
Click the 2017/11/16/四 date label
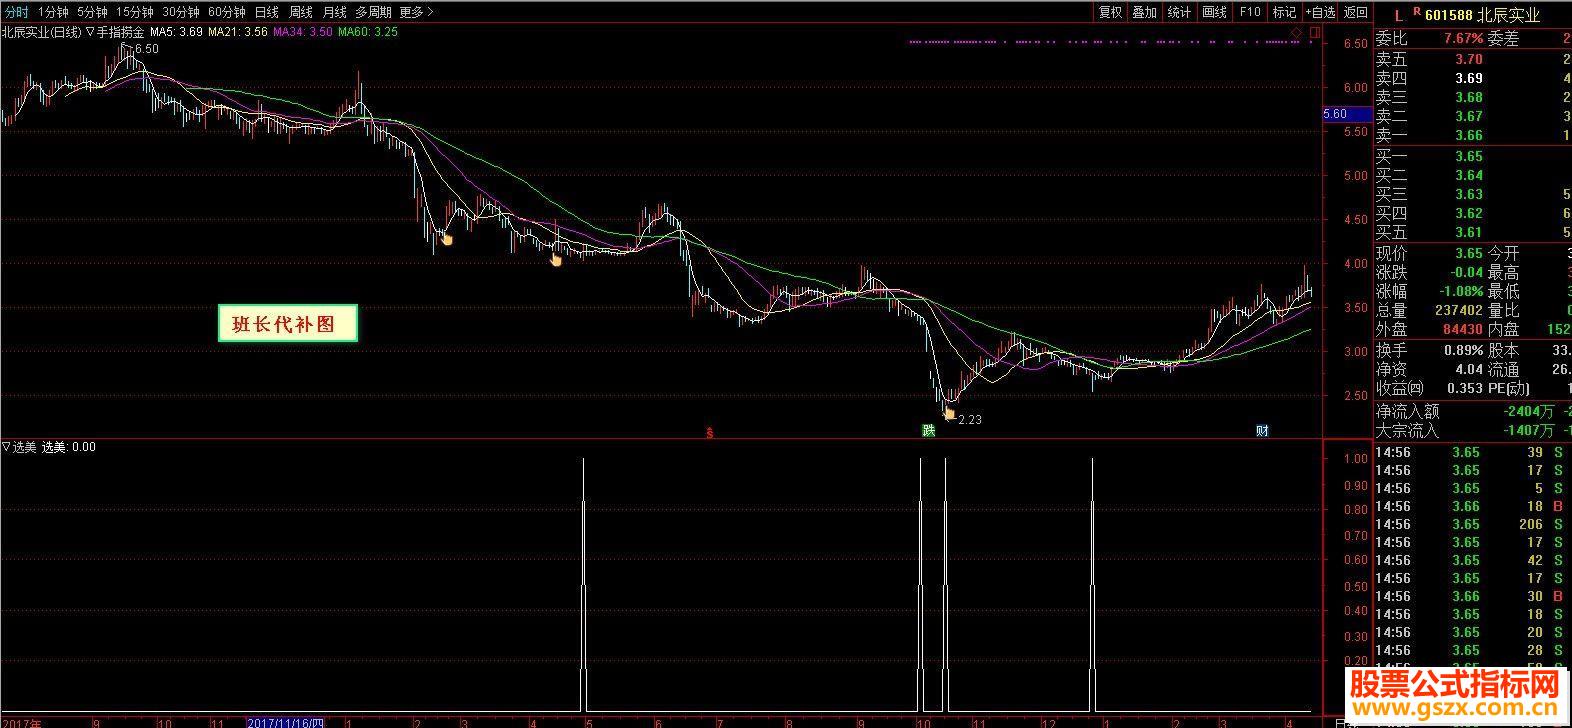click(285, 722)
